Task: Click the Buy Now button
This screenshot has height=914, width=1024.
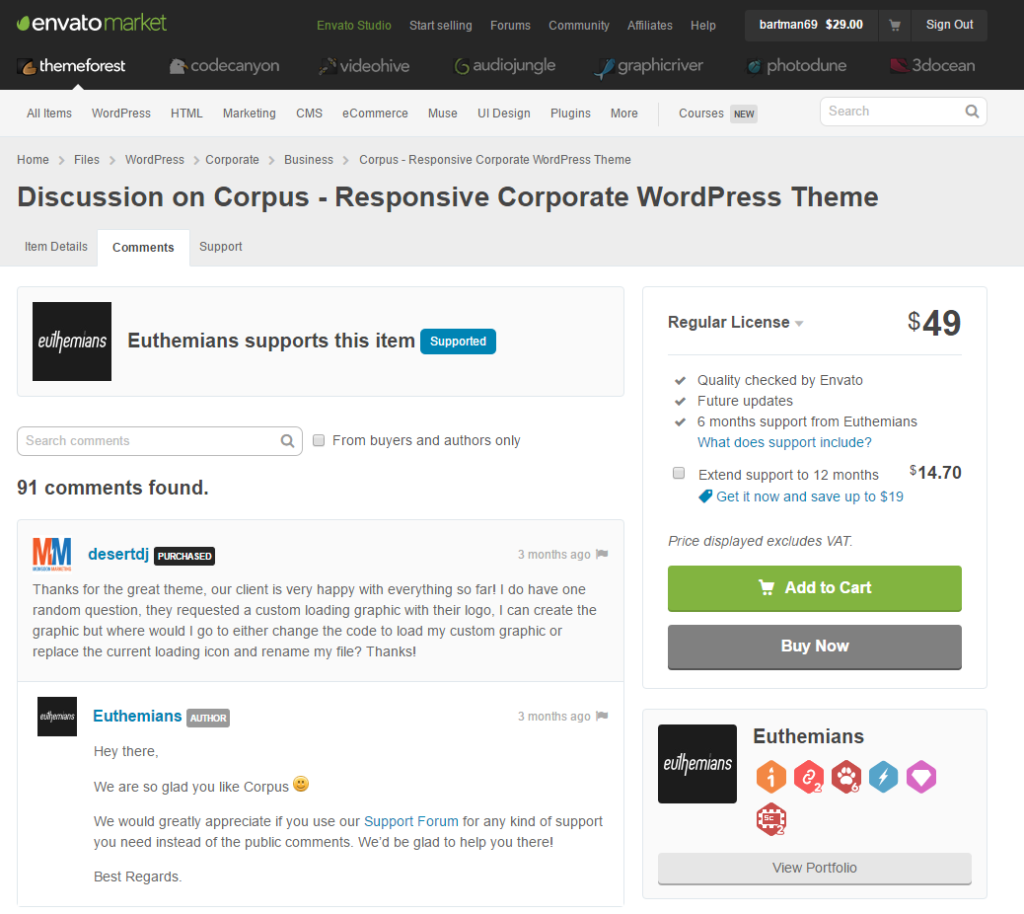Action: tap(814, 647)
